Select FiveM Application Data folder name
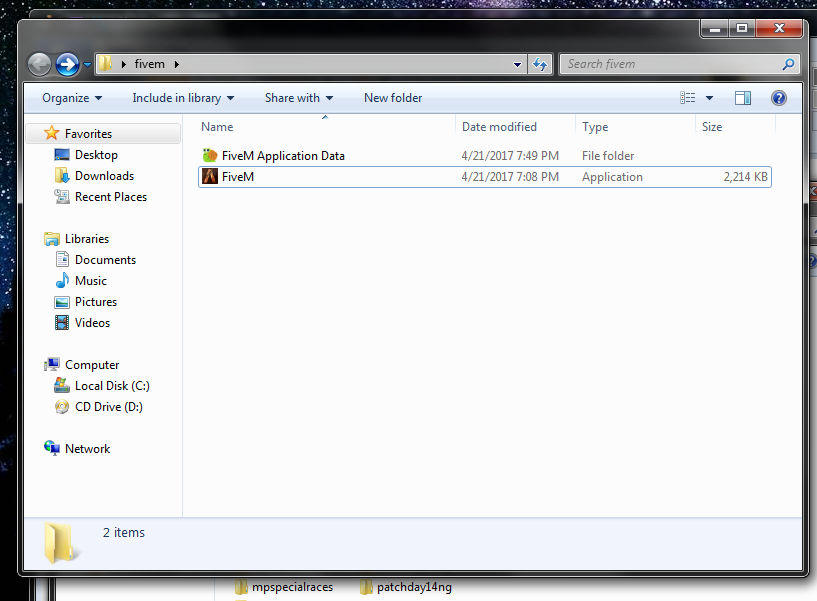This screenshot has height=601, width=817. click(283, 156)
